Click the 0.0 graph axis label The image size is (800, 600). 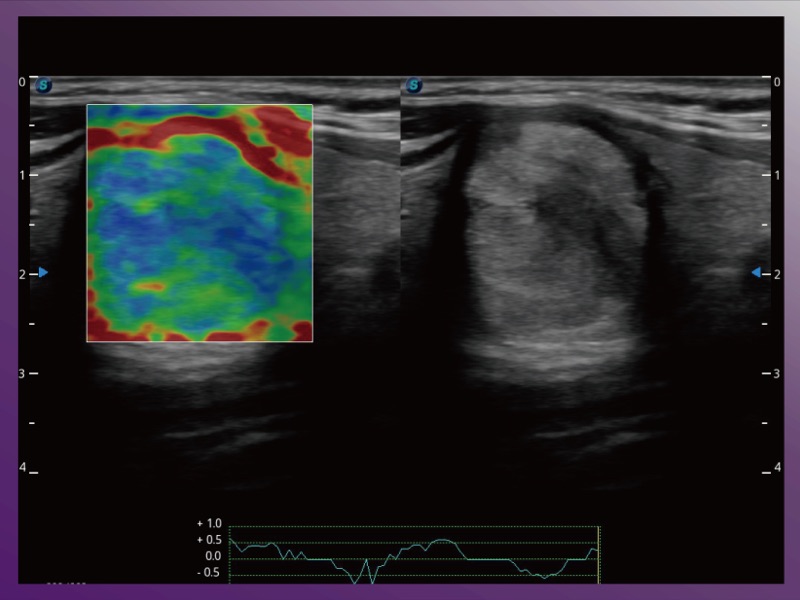coord(212,556)
